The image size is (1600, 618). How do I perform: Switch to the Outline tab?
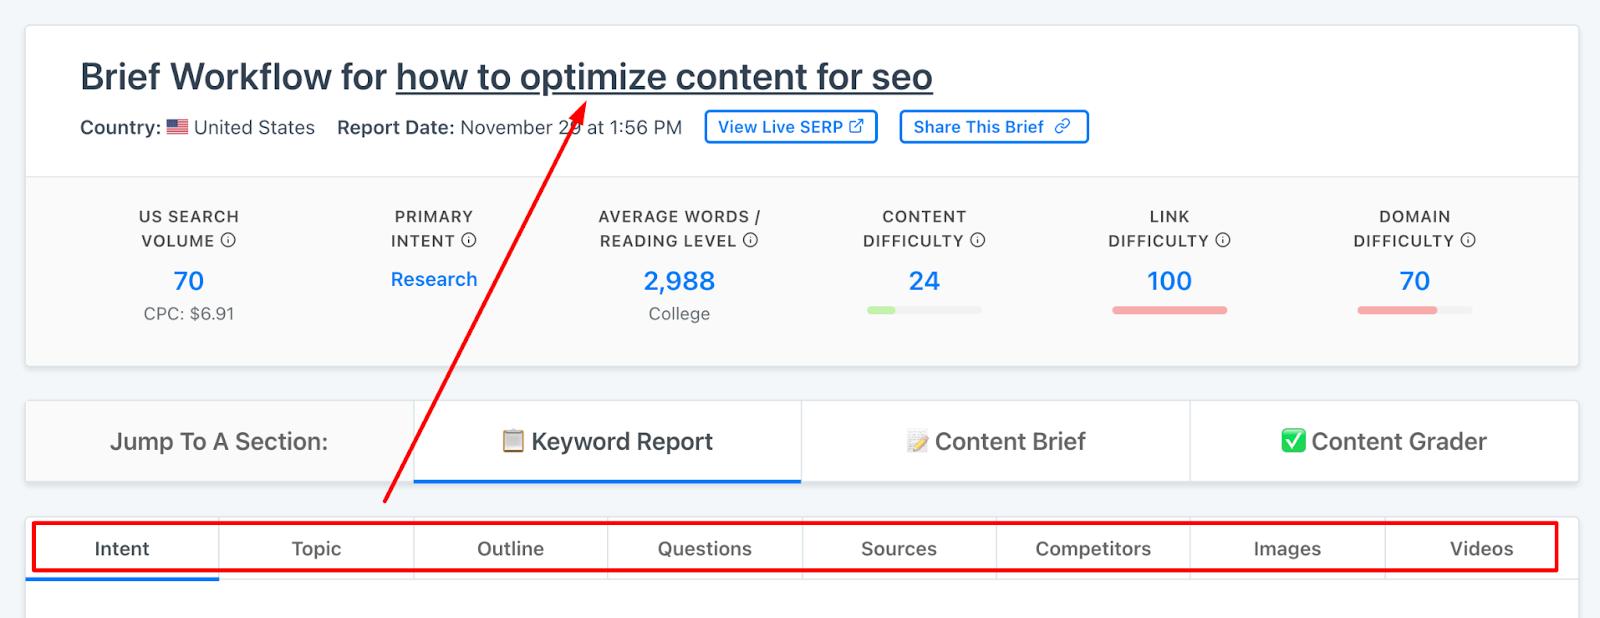point(511,548)
